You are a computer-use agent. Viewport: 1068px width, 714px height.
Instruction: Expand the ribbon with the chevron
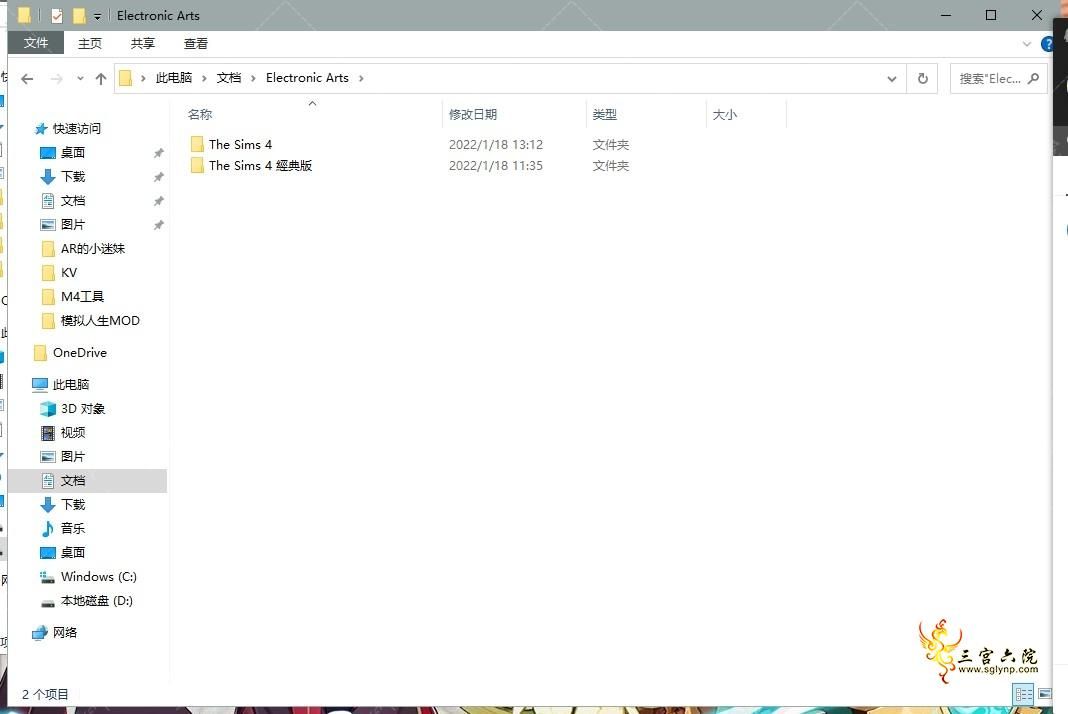1026,44
